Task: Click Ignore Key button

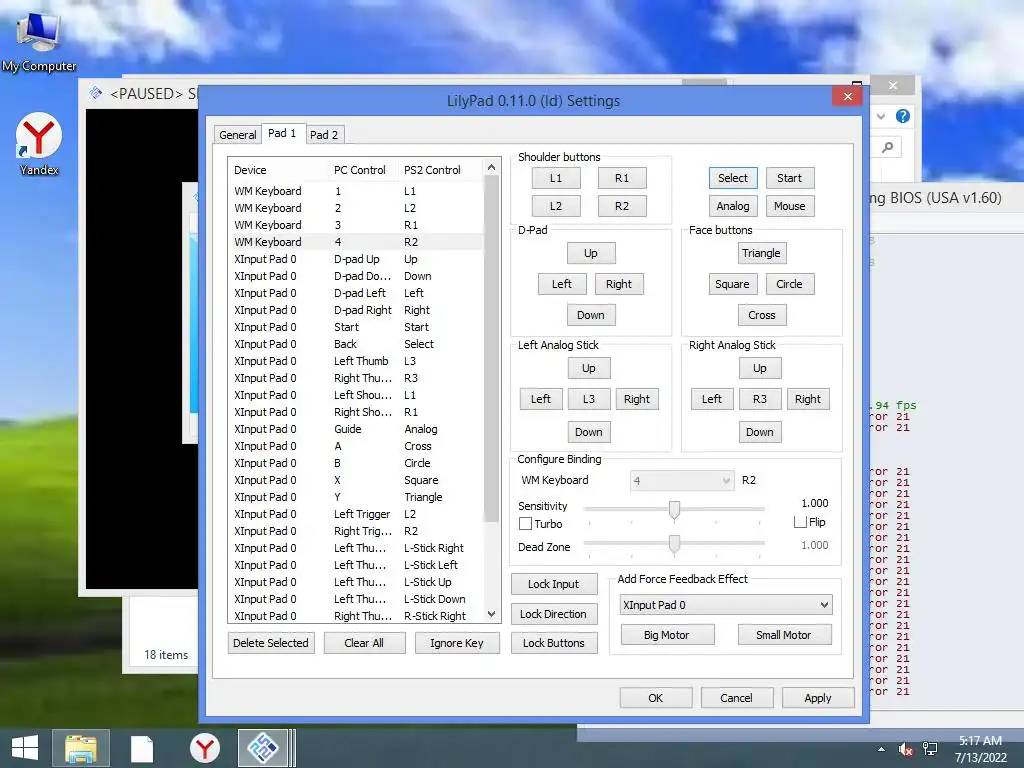Action: (456, 643)
